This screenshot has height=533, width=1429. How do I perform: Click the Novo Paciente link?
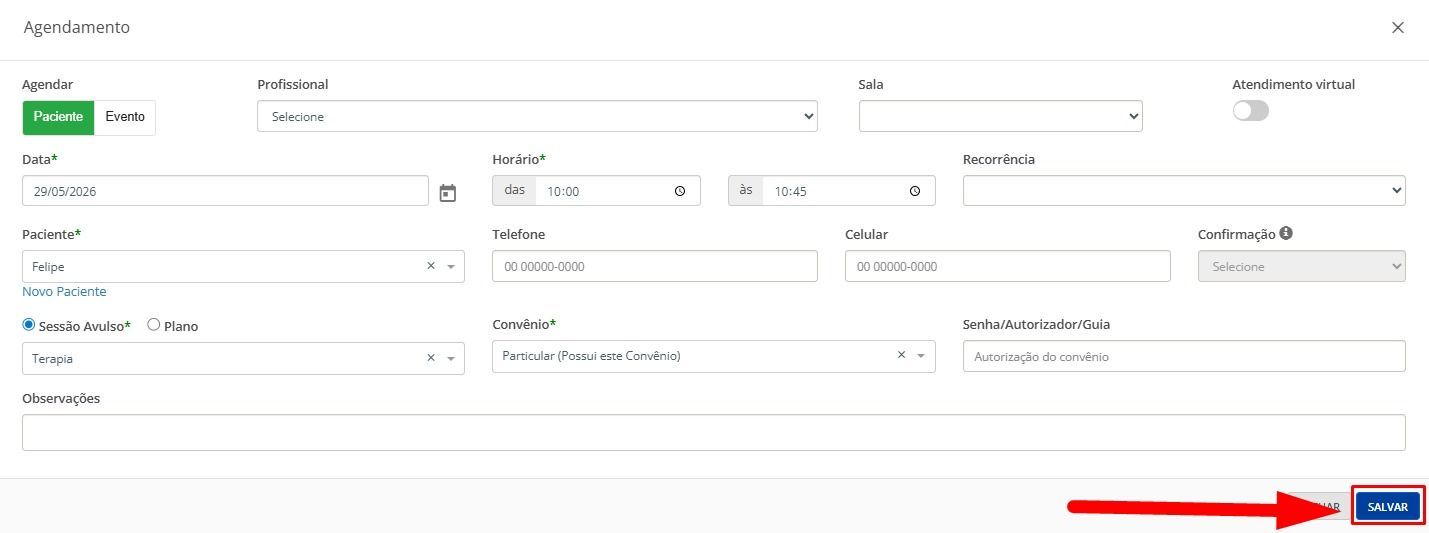point(64,292)
